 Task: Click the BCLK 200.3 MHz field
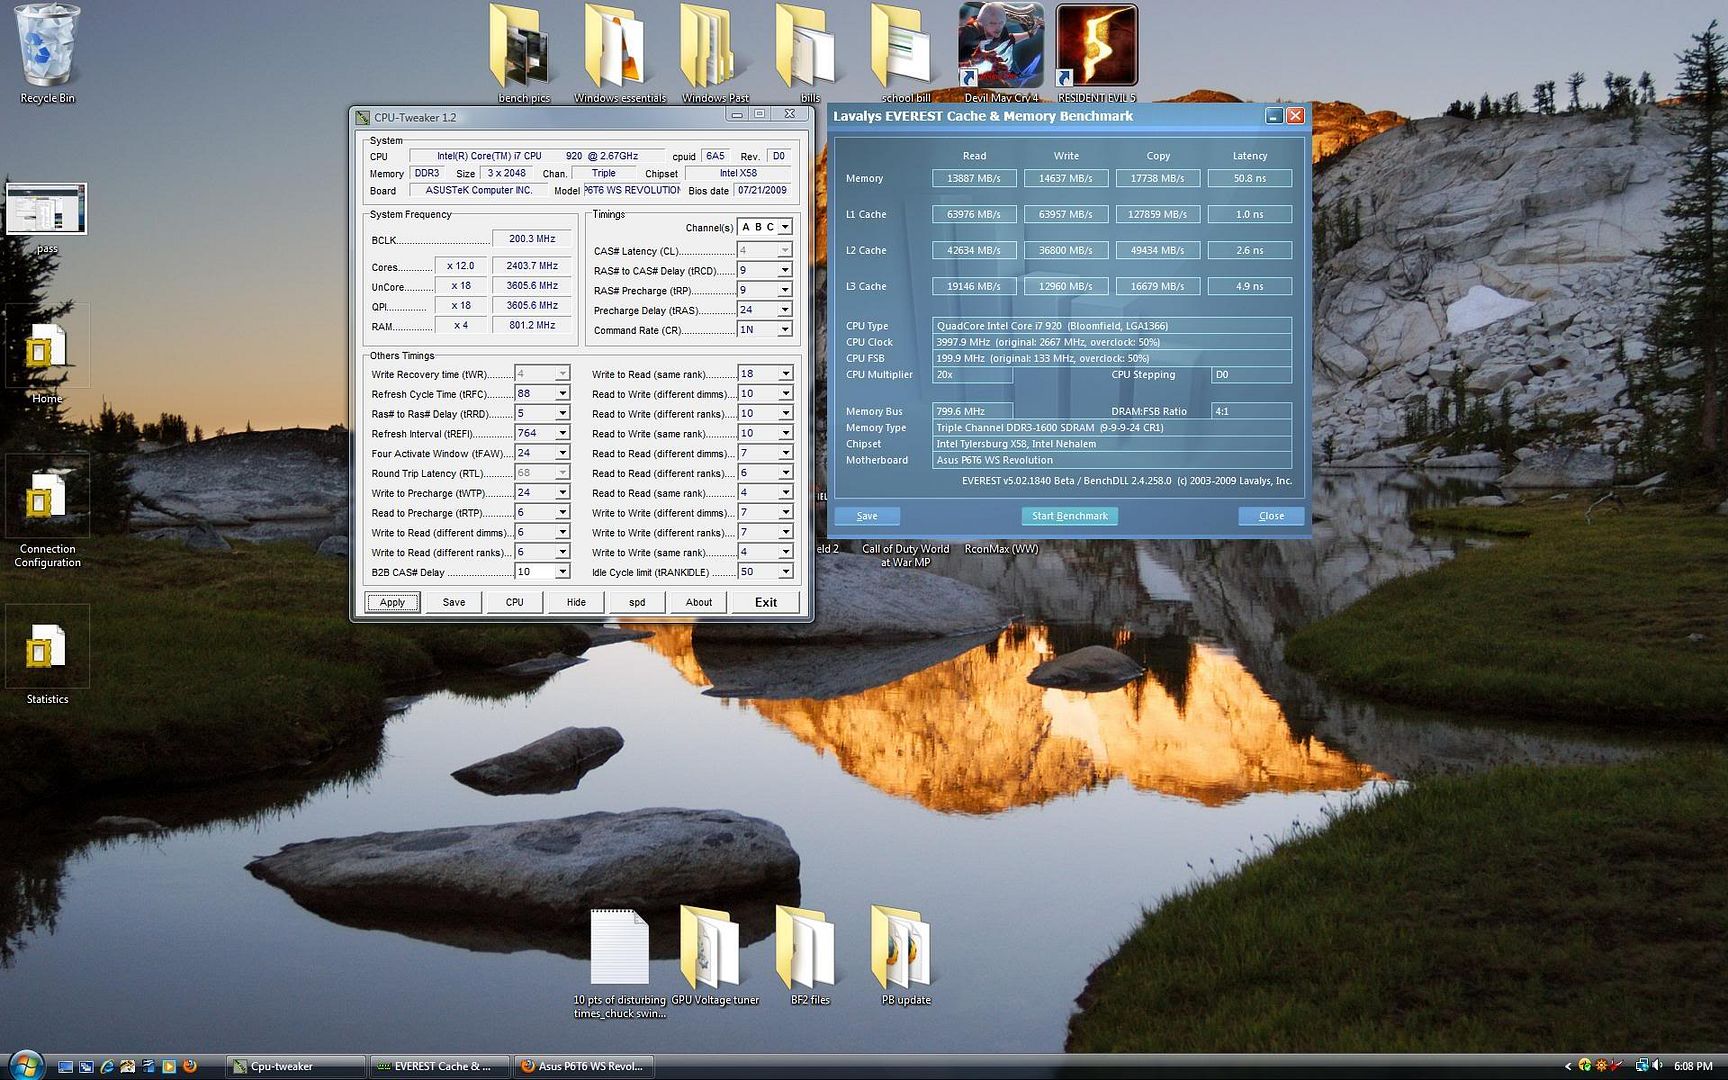pos(532,239)
